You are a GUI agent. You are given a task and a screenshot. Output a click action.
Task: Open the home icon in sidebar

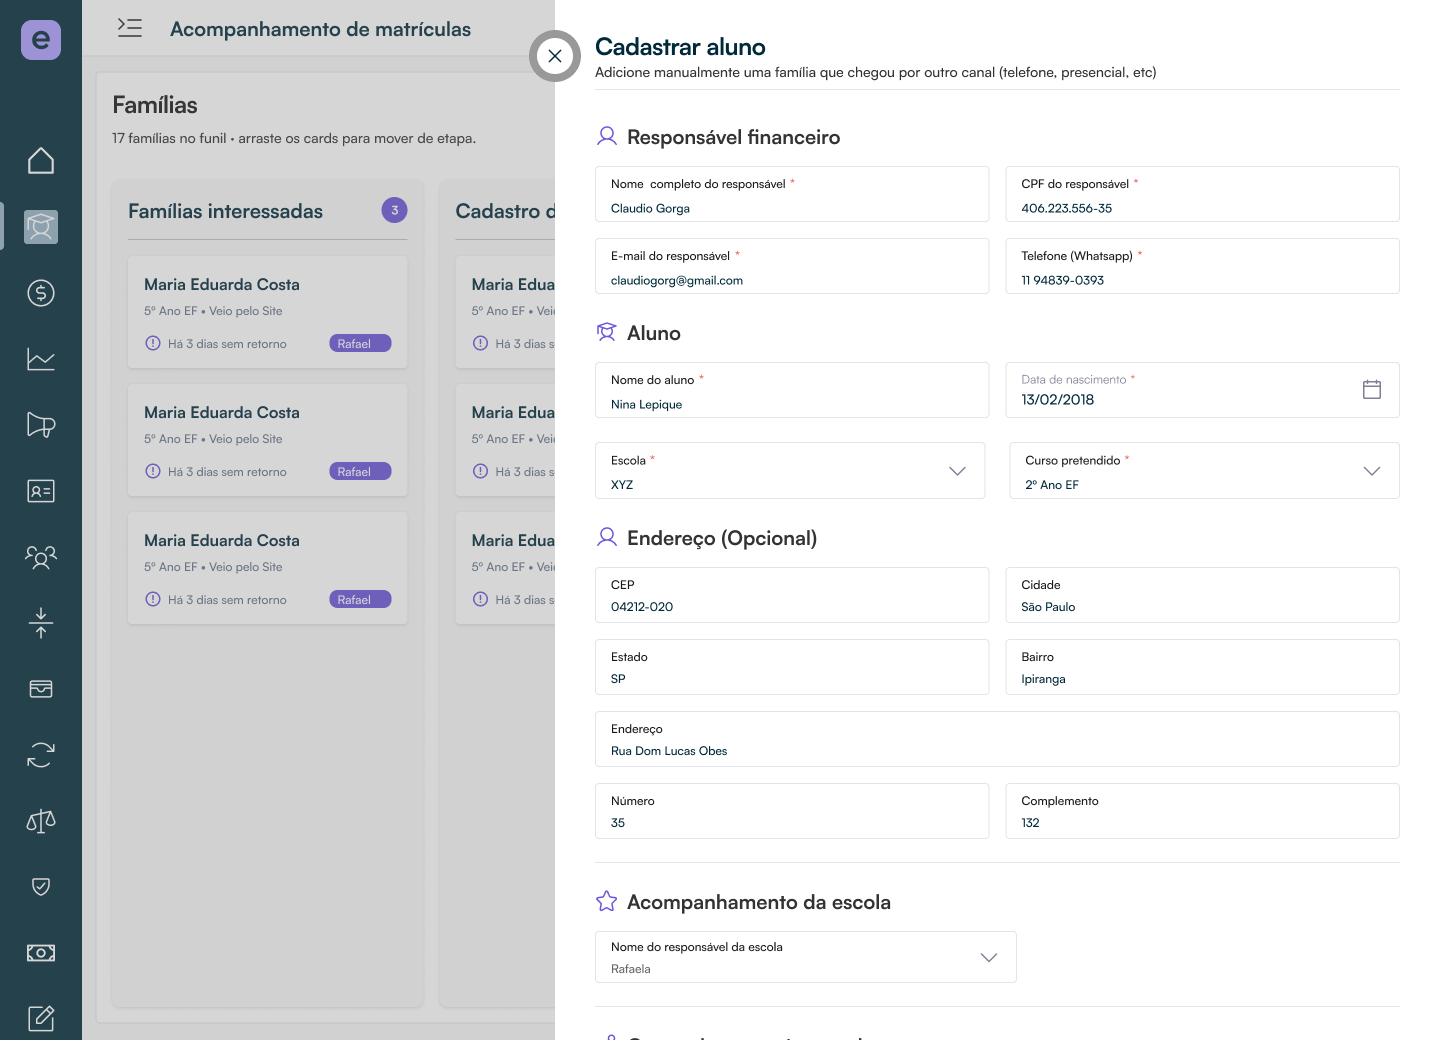pyautogui.click(x=41, y=161)
